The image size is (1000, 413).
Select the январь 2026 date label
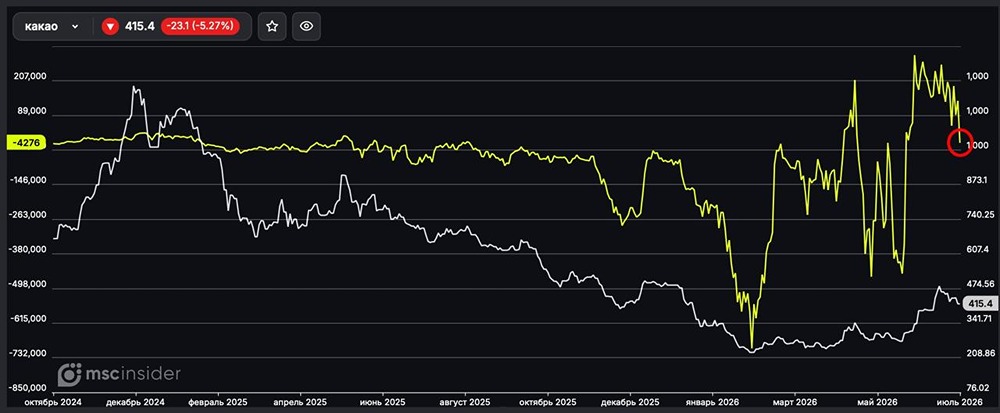[712, 403]
